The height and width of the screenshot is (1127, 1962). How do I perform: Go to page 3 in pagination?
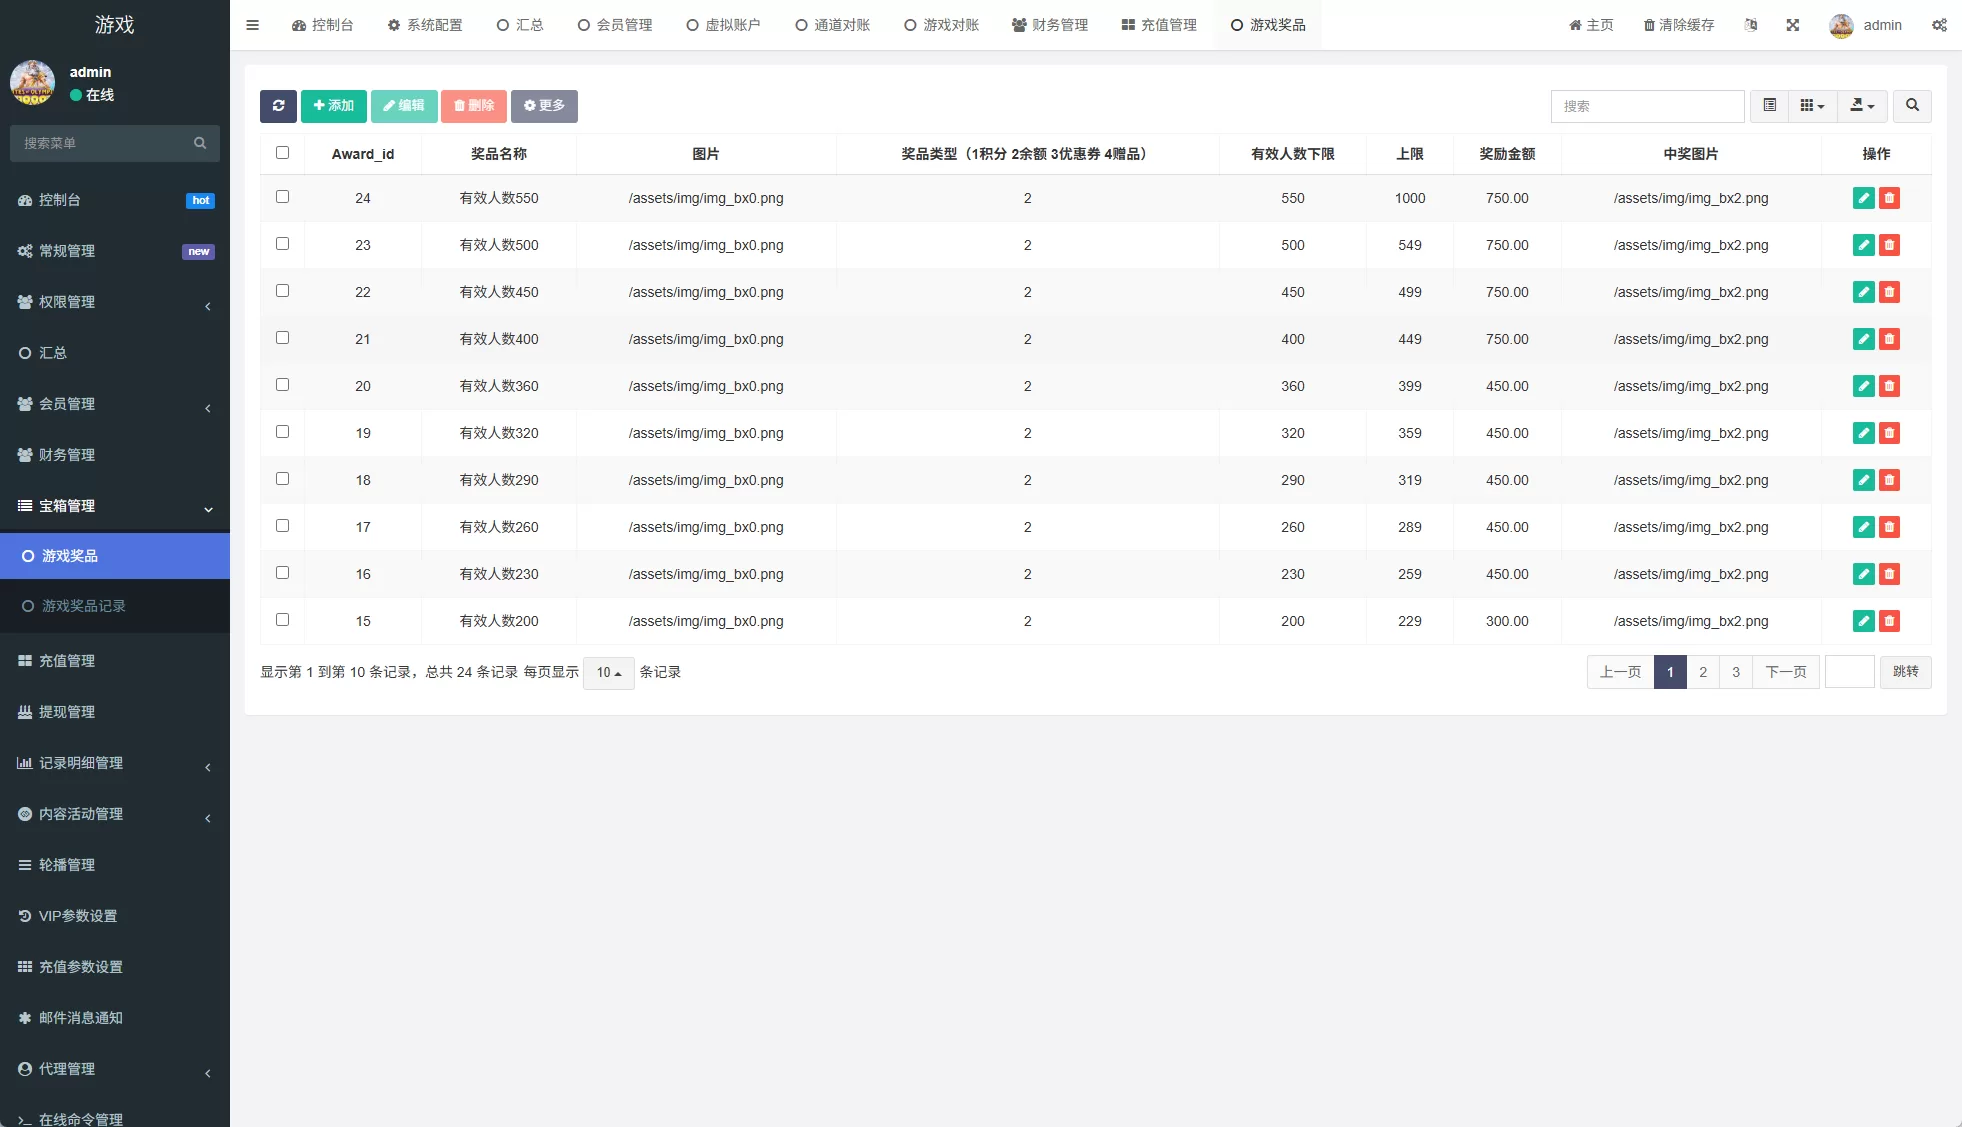(x=1735, y=672)
